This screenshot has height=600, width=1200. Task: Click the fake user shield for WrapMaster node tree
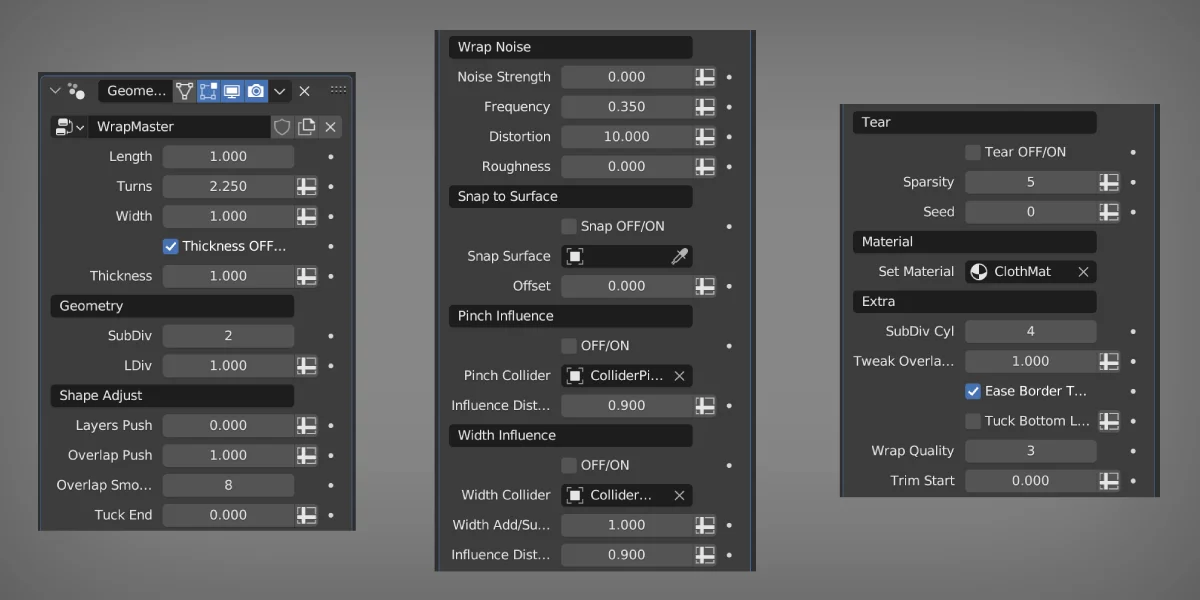tap(282, 126)
